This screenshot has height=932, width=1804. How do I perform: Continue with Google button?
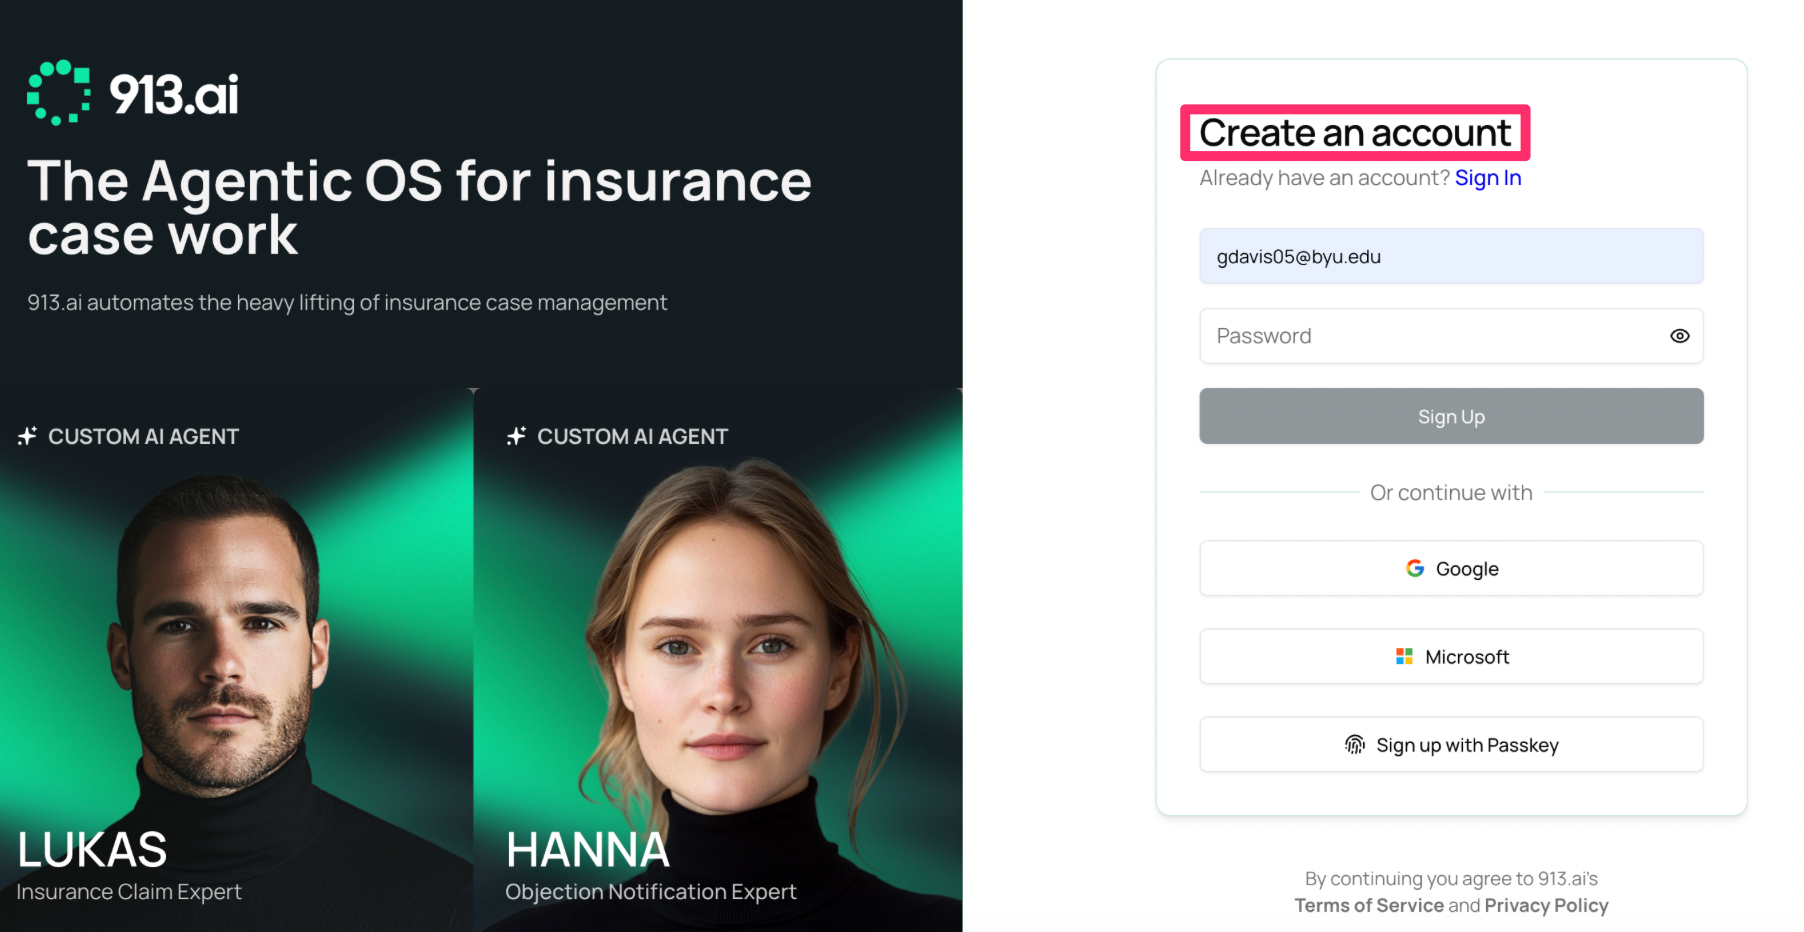[1451, 568]
